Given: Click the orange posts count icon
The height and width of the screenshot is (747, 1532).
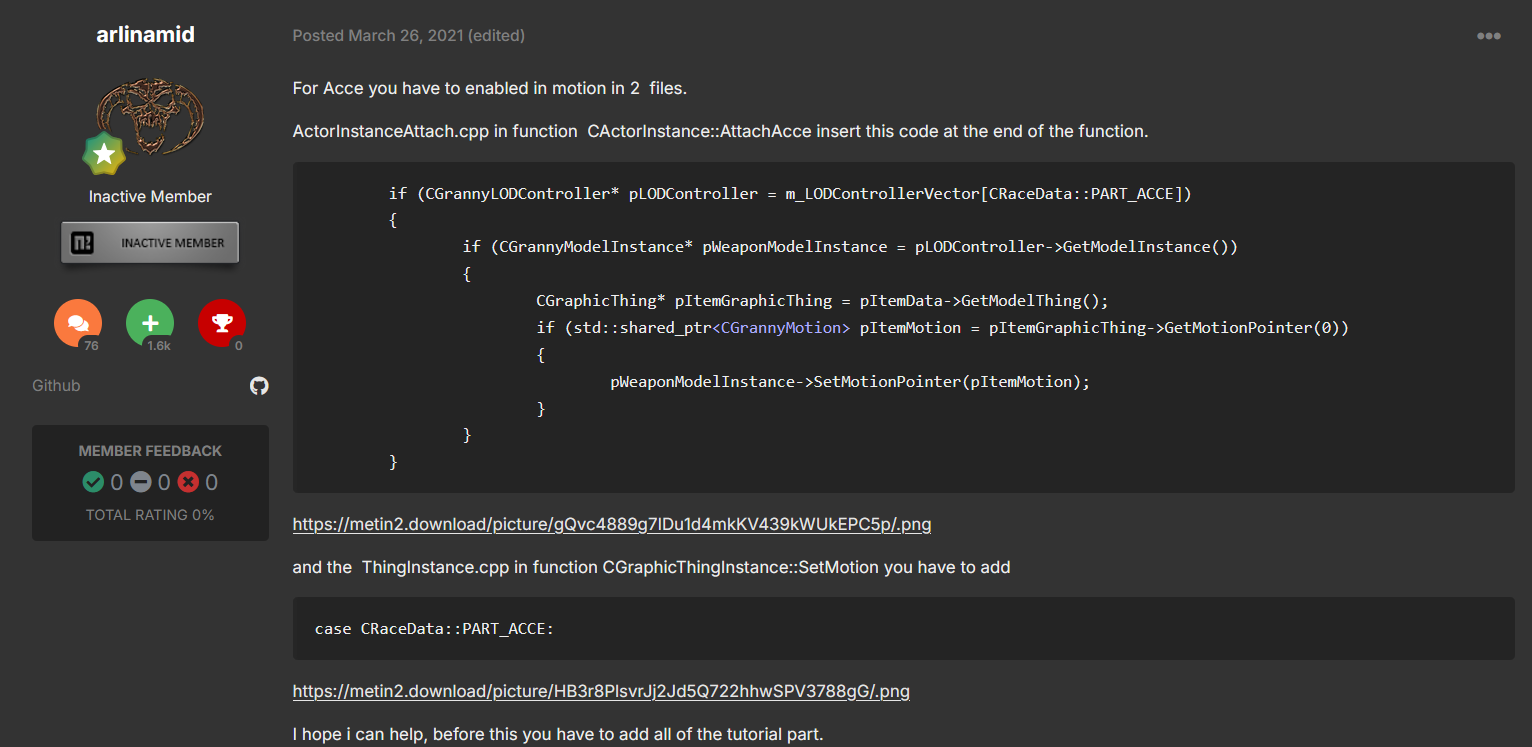Looking at the screenshot, I should [x=78, y=323].
